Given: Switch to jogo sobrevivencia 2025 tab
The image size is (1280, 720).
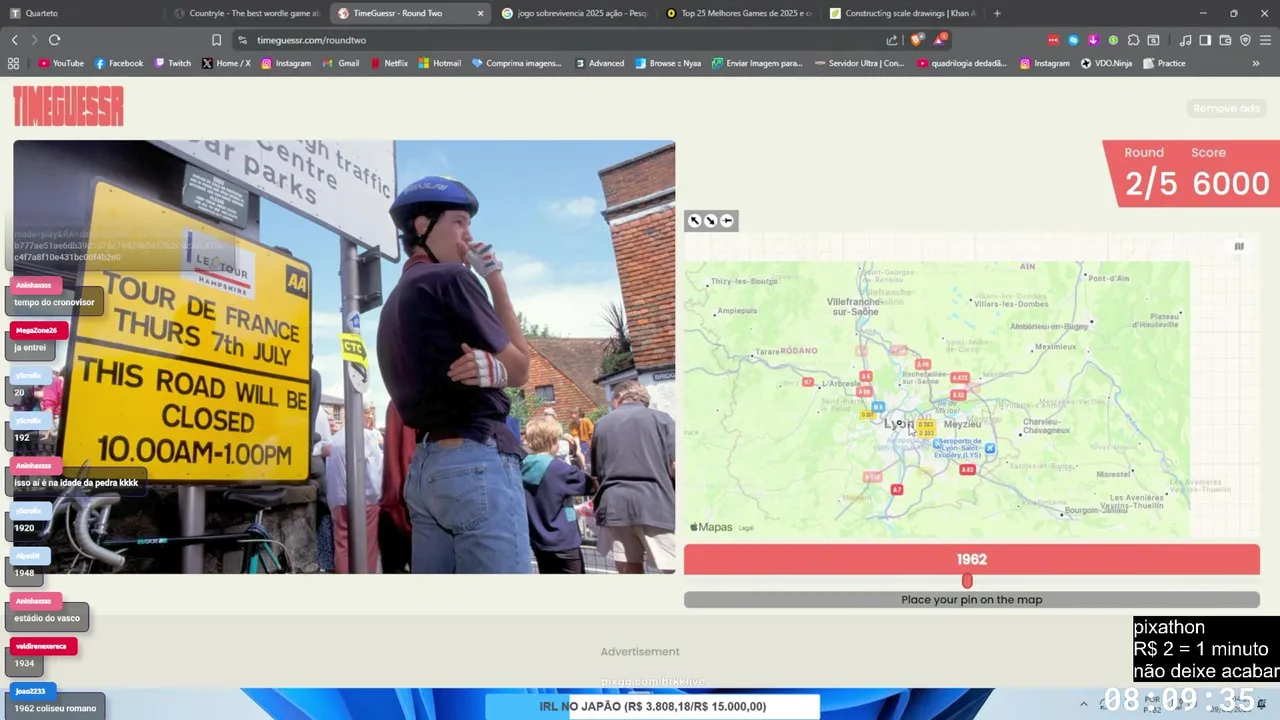Looking at the screenshot, I should point(574,13).
